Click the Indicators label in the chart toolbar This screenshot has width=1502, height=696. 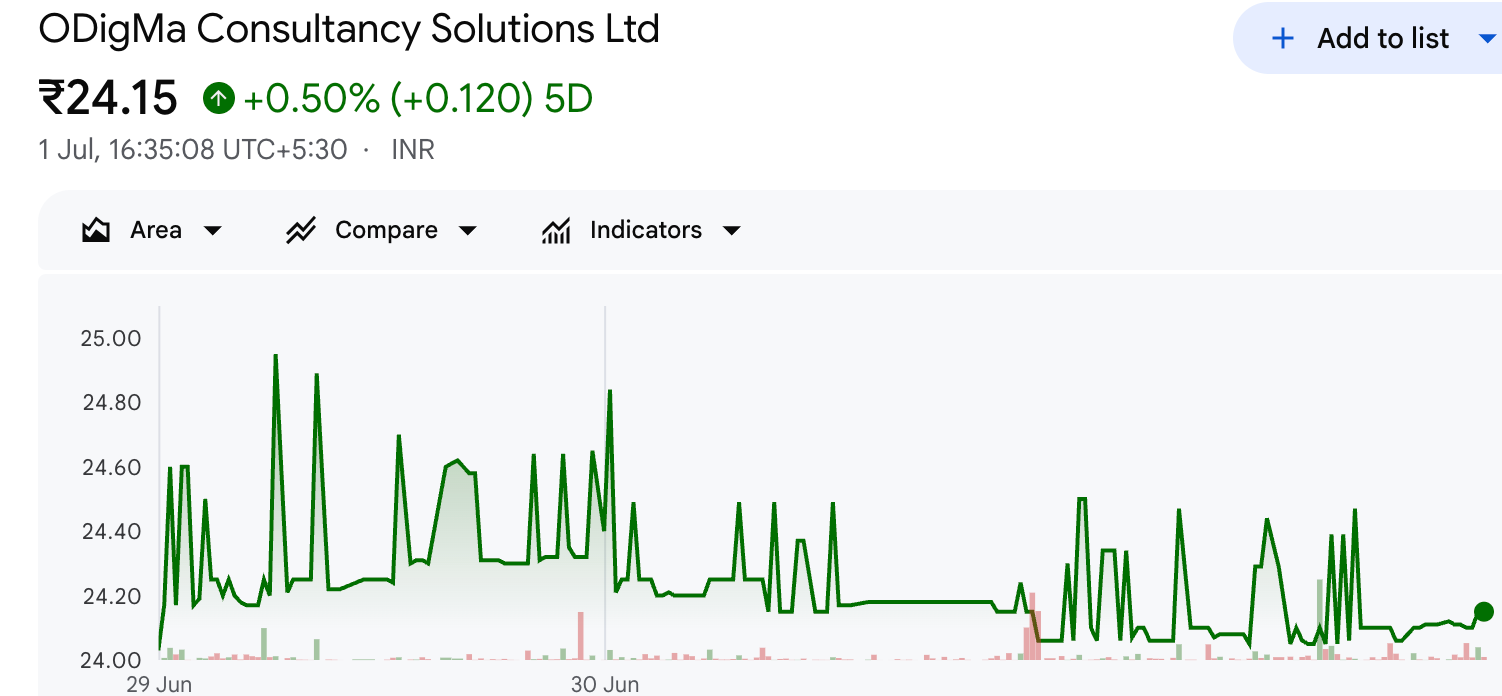coord(646,230)
